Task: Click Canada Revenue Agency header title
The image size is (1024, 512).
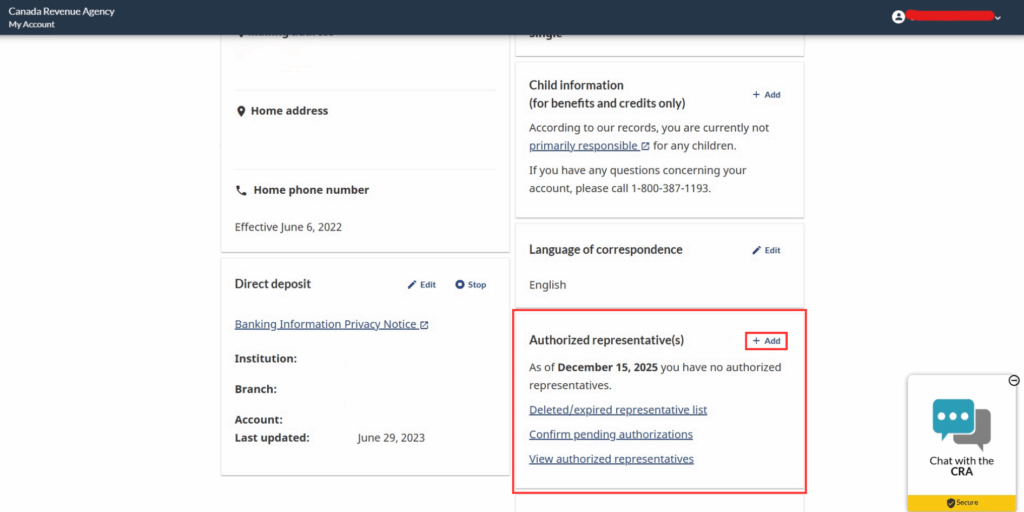Action: click(61, 11)
